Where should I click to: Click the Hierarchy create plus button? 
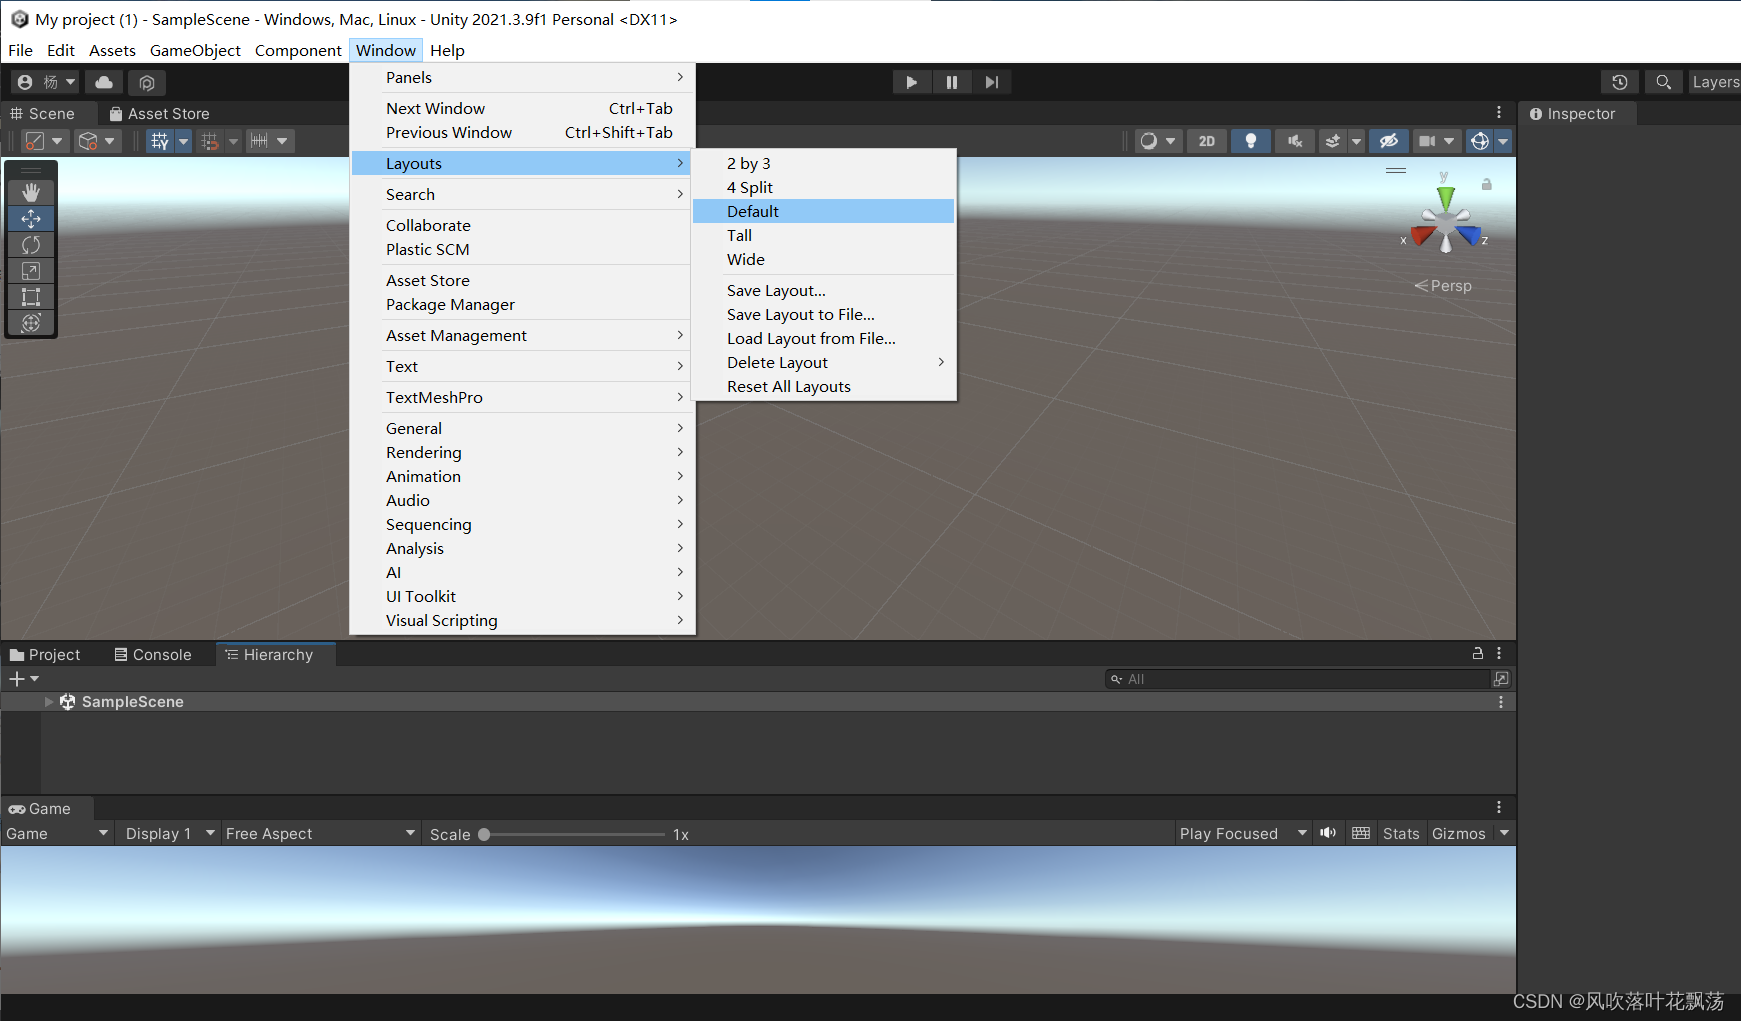[x=17, y=679]
